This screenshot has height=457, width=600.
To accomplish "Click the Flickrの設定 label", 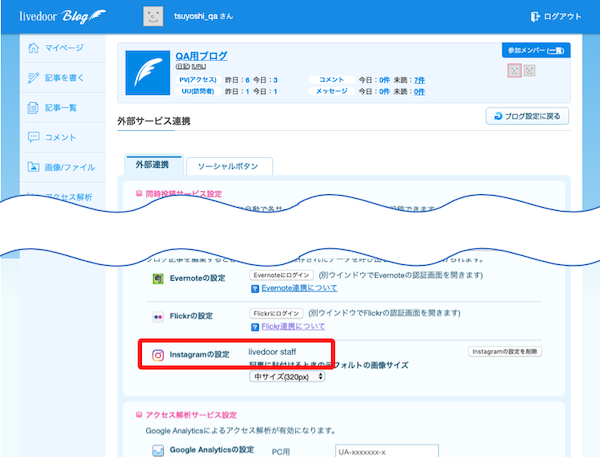I will [x=191, y=316].
